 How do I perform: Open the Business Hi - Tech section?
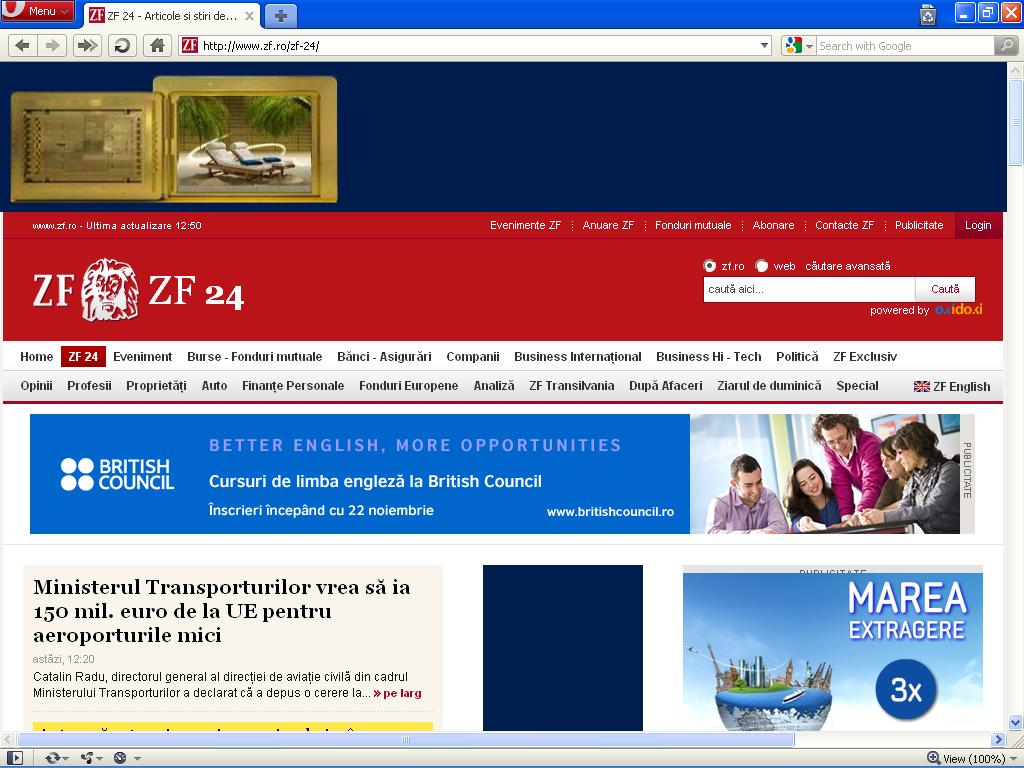[709, 357]
